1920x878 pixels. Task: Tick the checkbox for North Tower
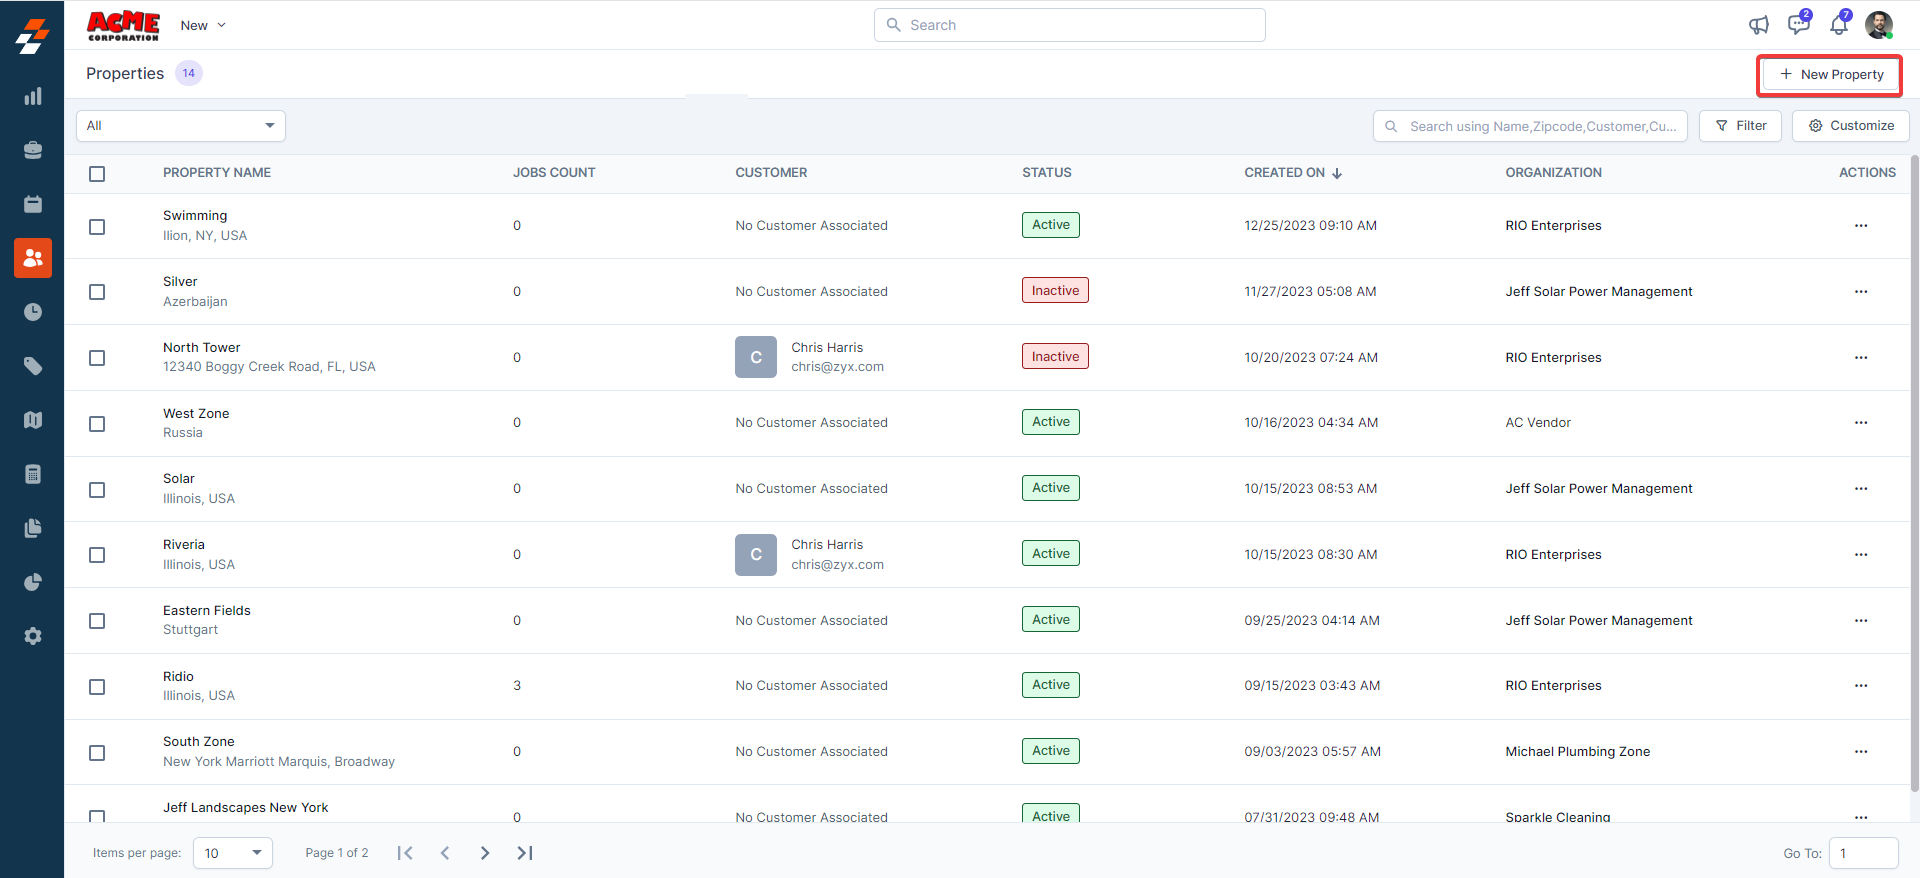tap(97, 358)
